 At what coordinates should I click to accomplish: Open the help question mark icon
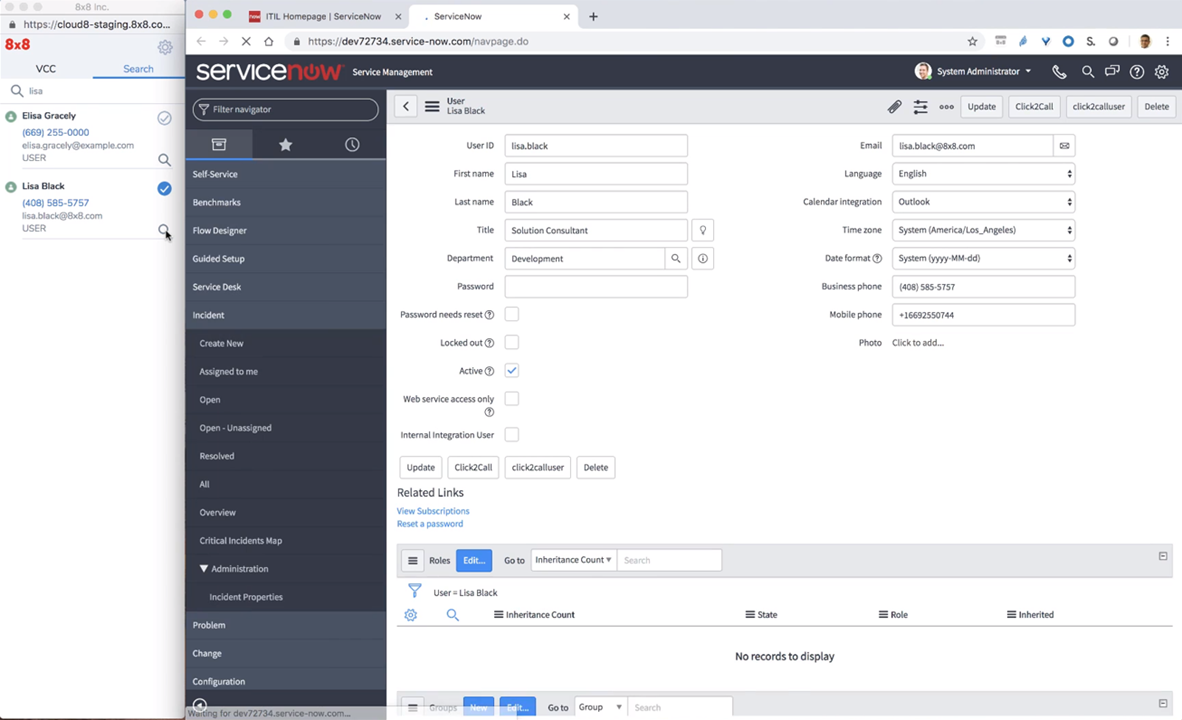click(1137, 72)
